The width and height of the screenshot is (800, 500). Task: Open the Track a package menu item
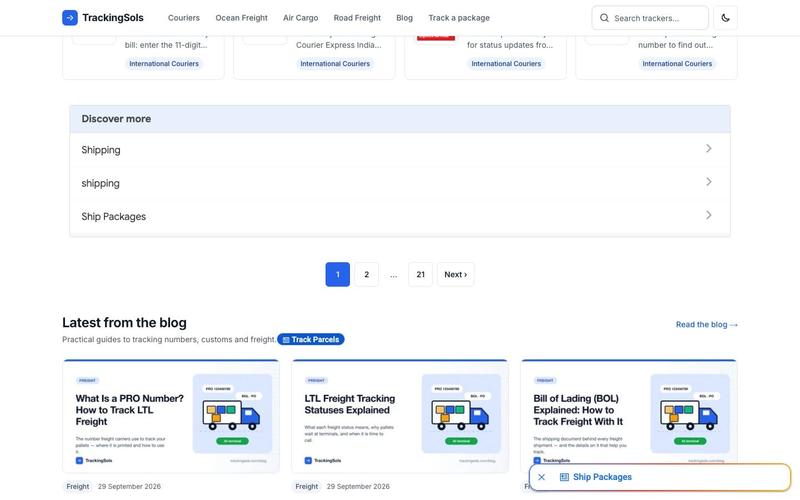(459, 18)
